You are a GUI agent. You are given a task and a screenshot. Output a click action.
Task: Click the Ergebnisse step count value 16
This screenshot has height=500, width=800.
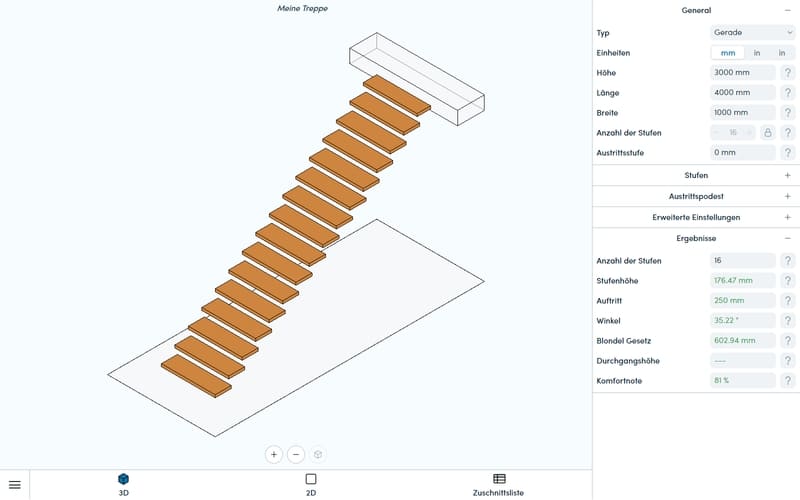(743, 260)
